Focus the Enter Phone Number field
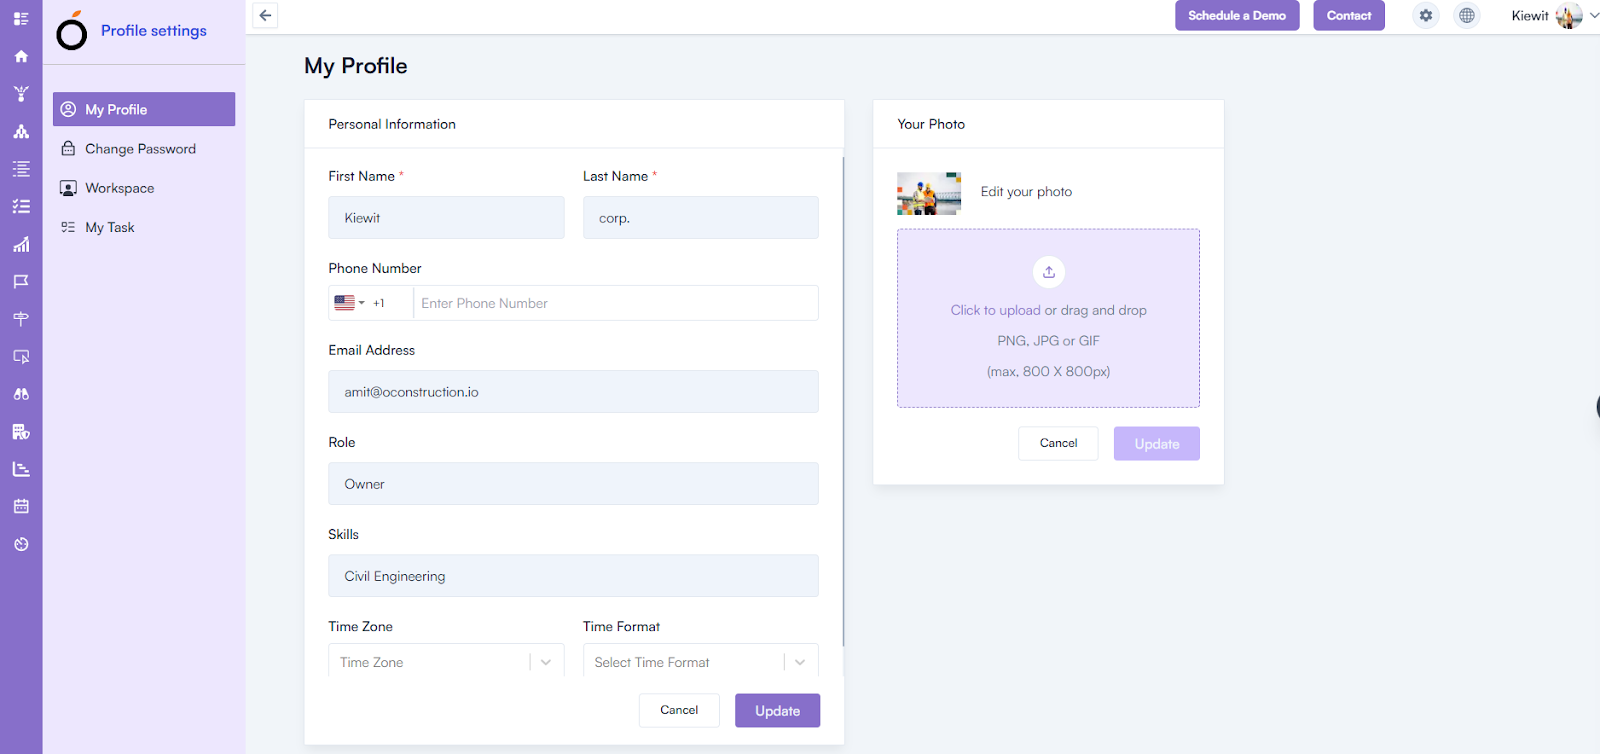The width and height of the screenshot is (1600, 754). pos(615,303)
